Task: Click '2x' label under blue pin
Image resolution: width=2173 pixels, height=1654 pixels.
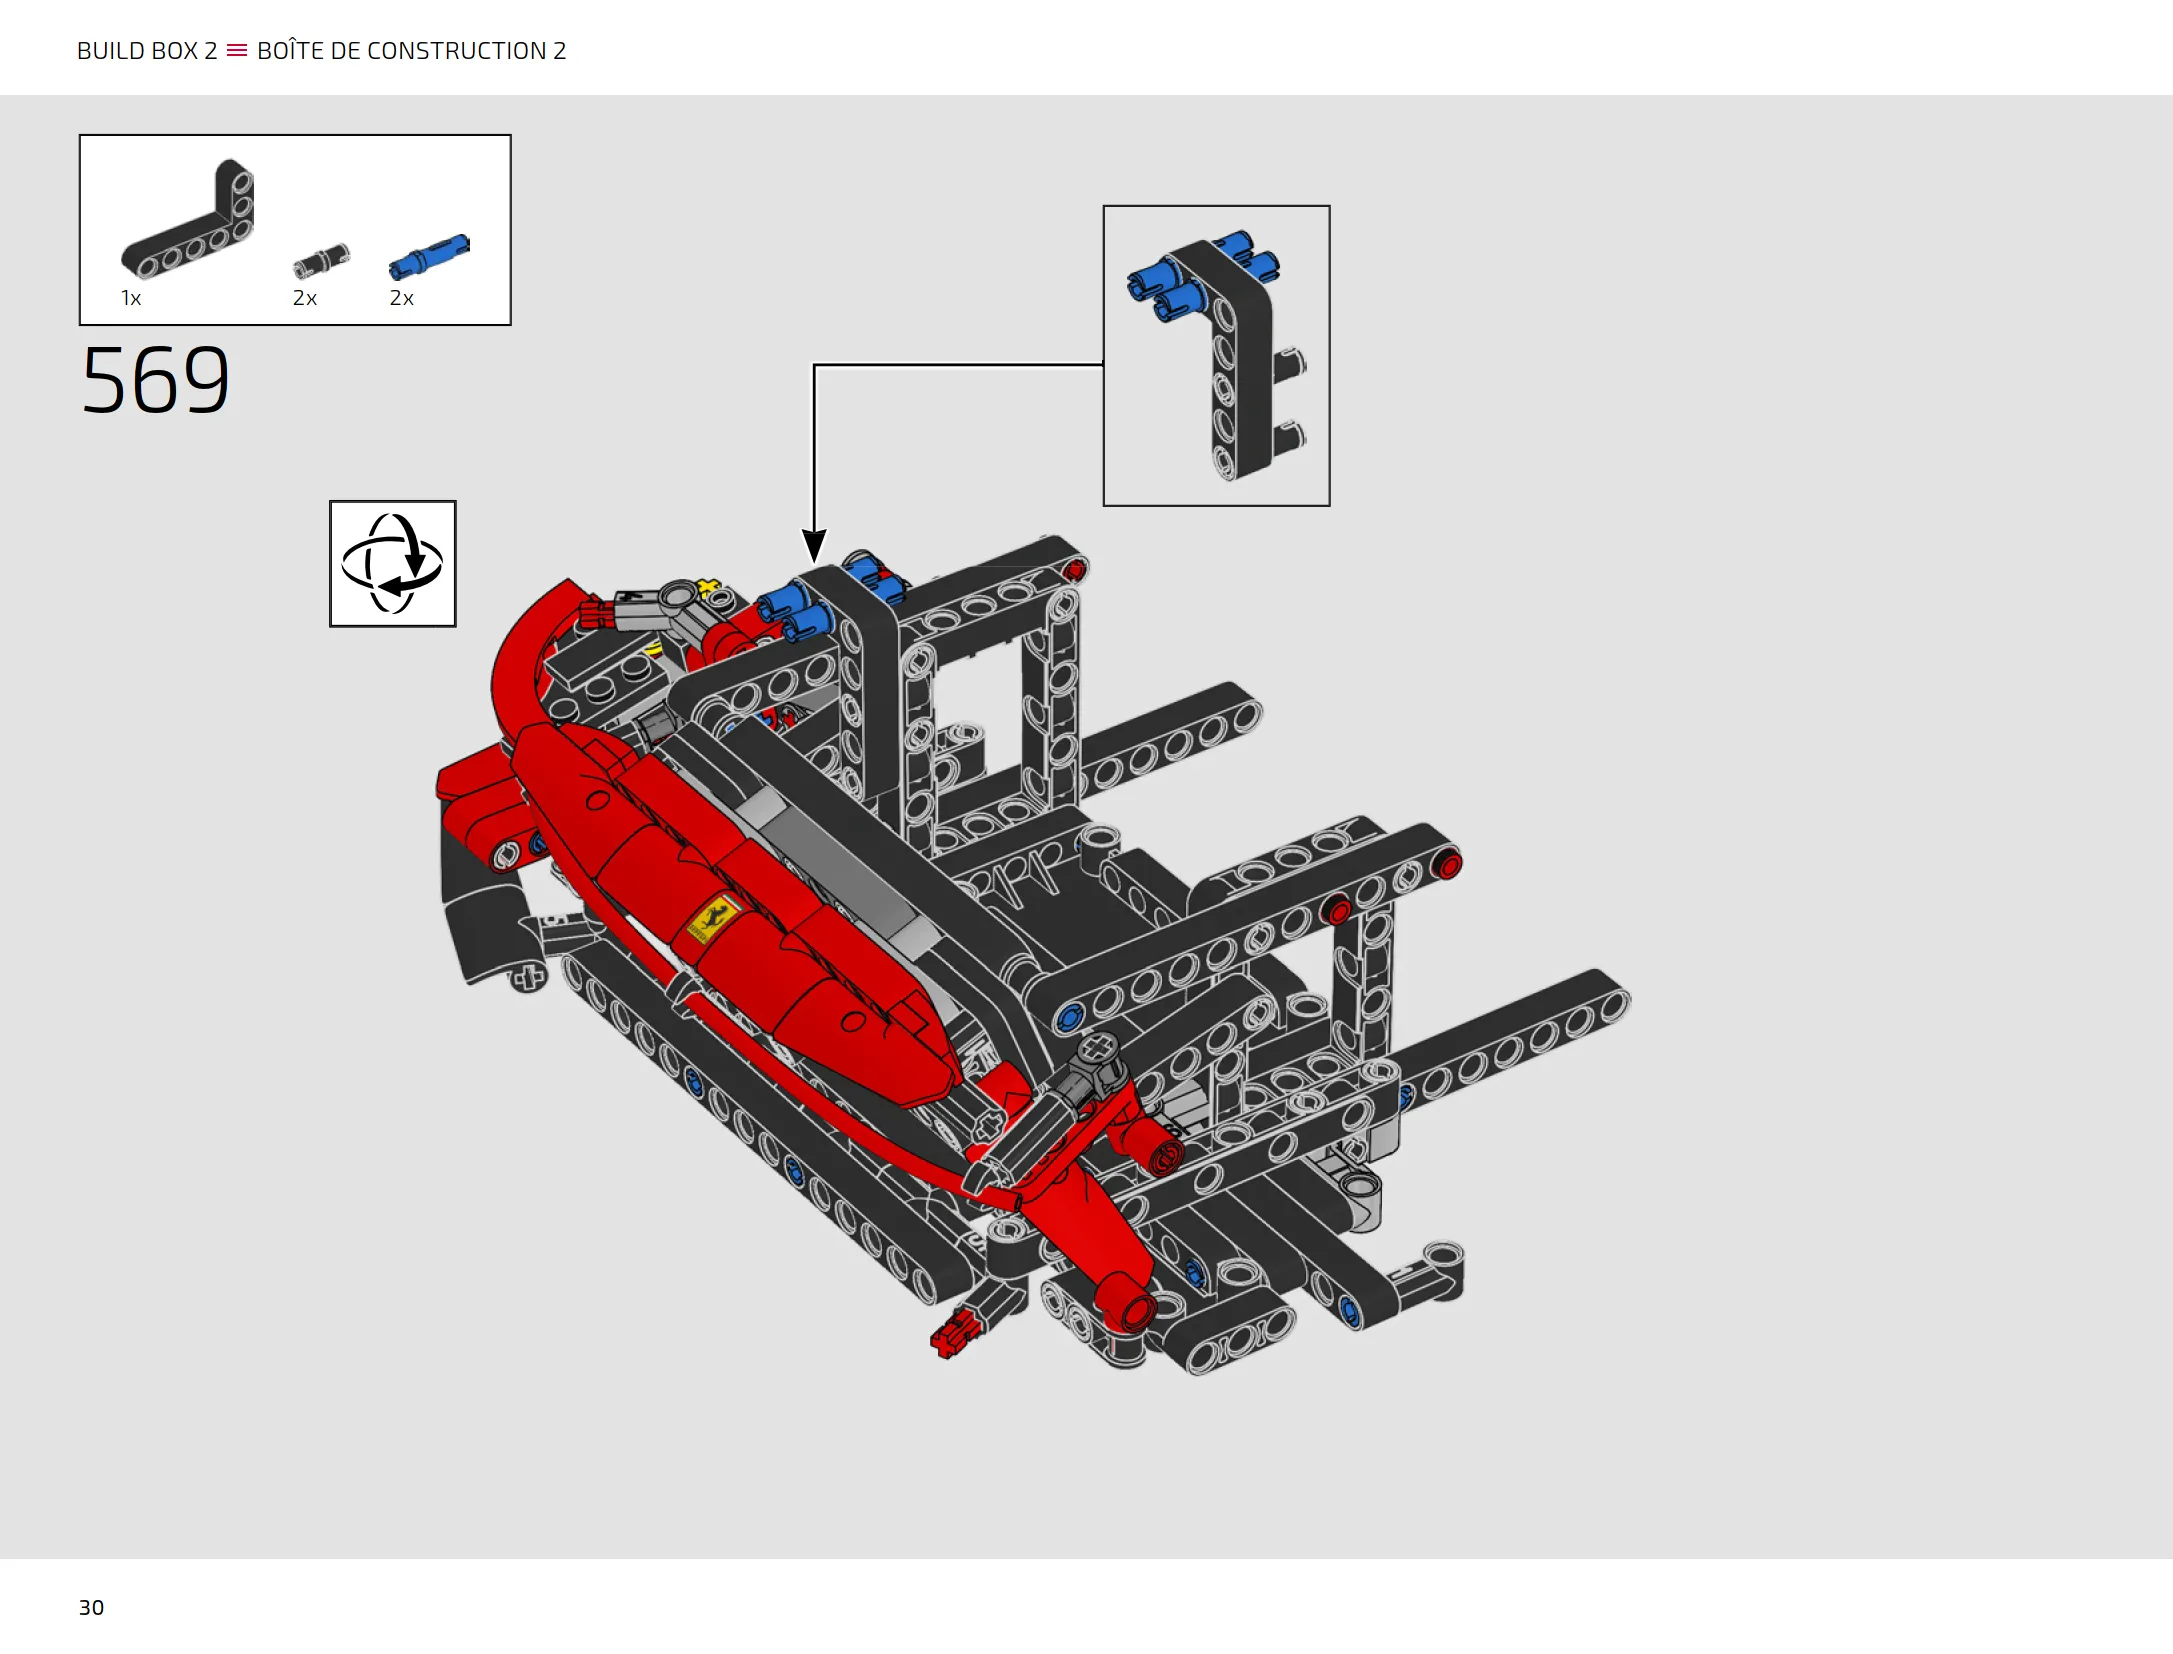Action: point(401,298)
